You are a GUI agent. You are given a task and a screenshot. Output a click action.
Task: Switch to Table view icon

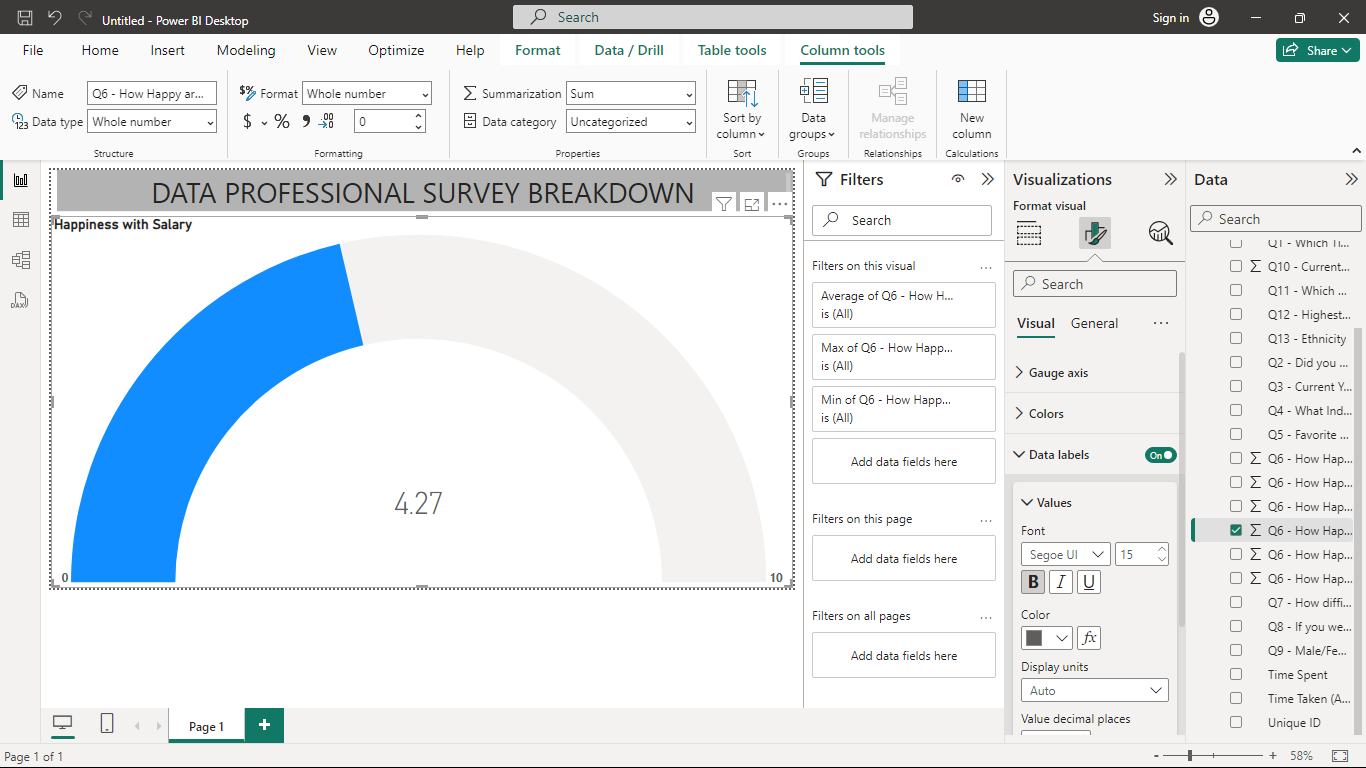coord(20,220)
